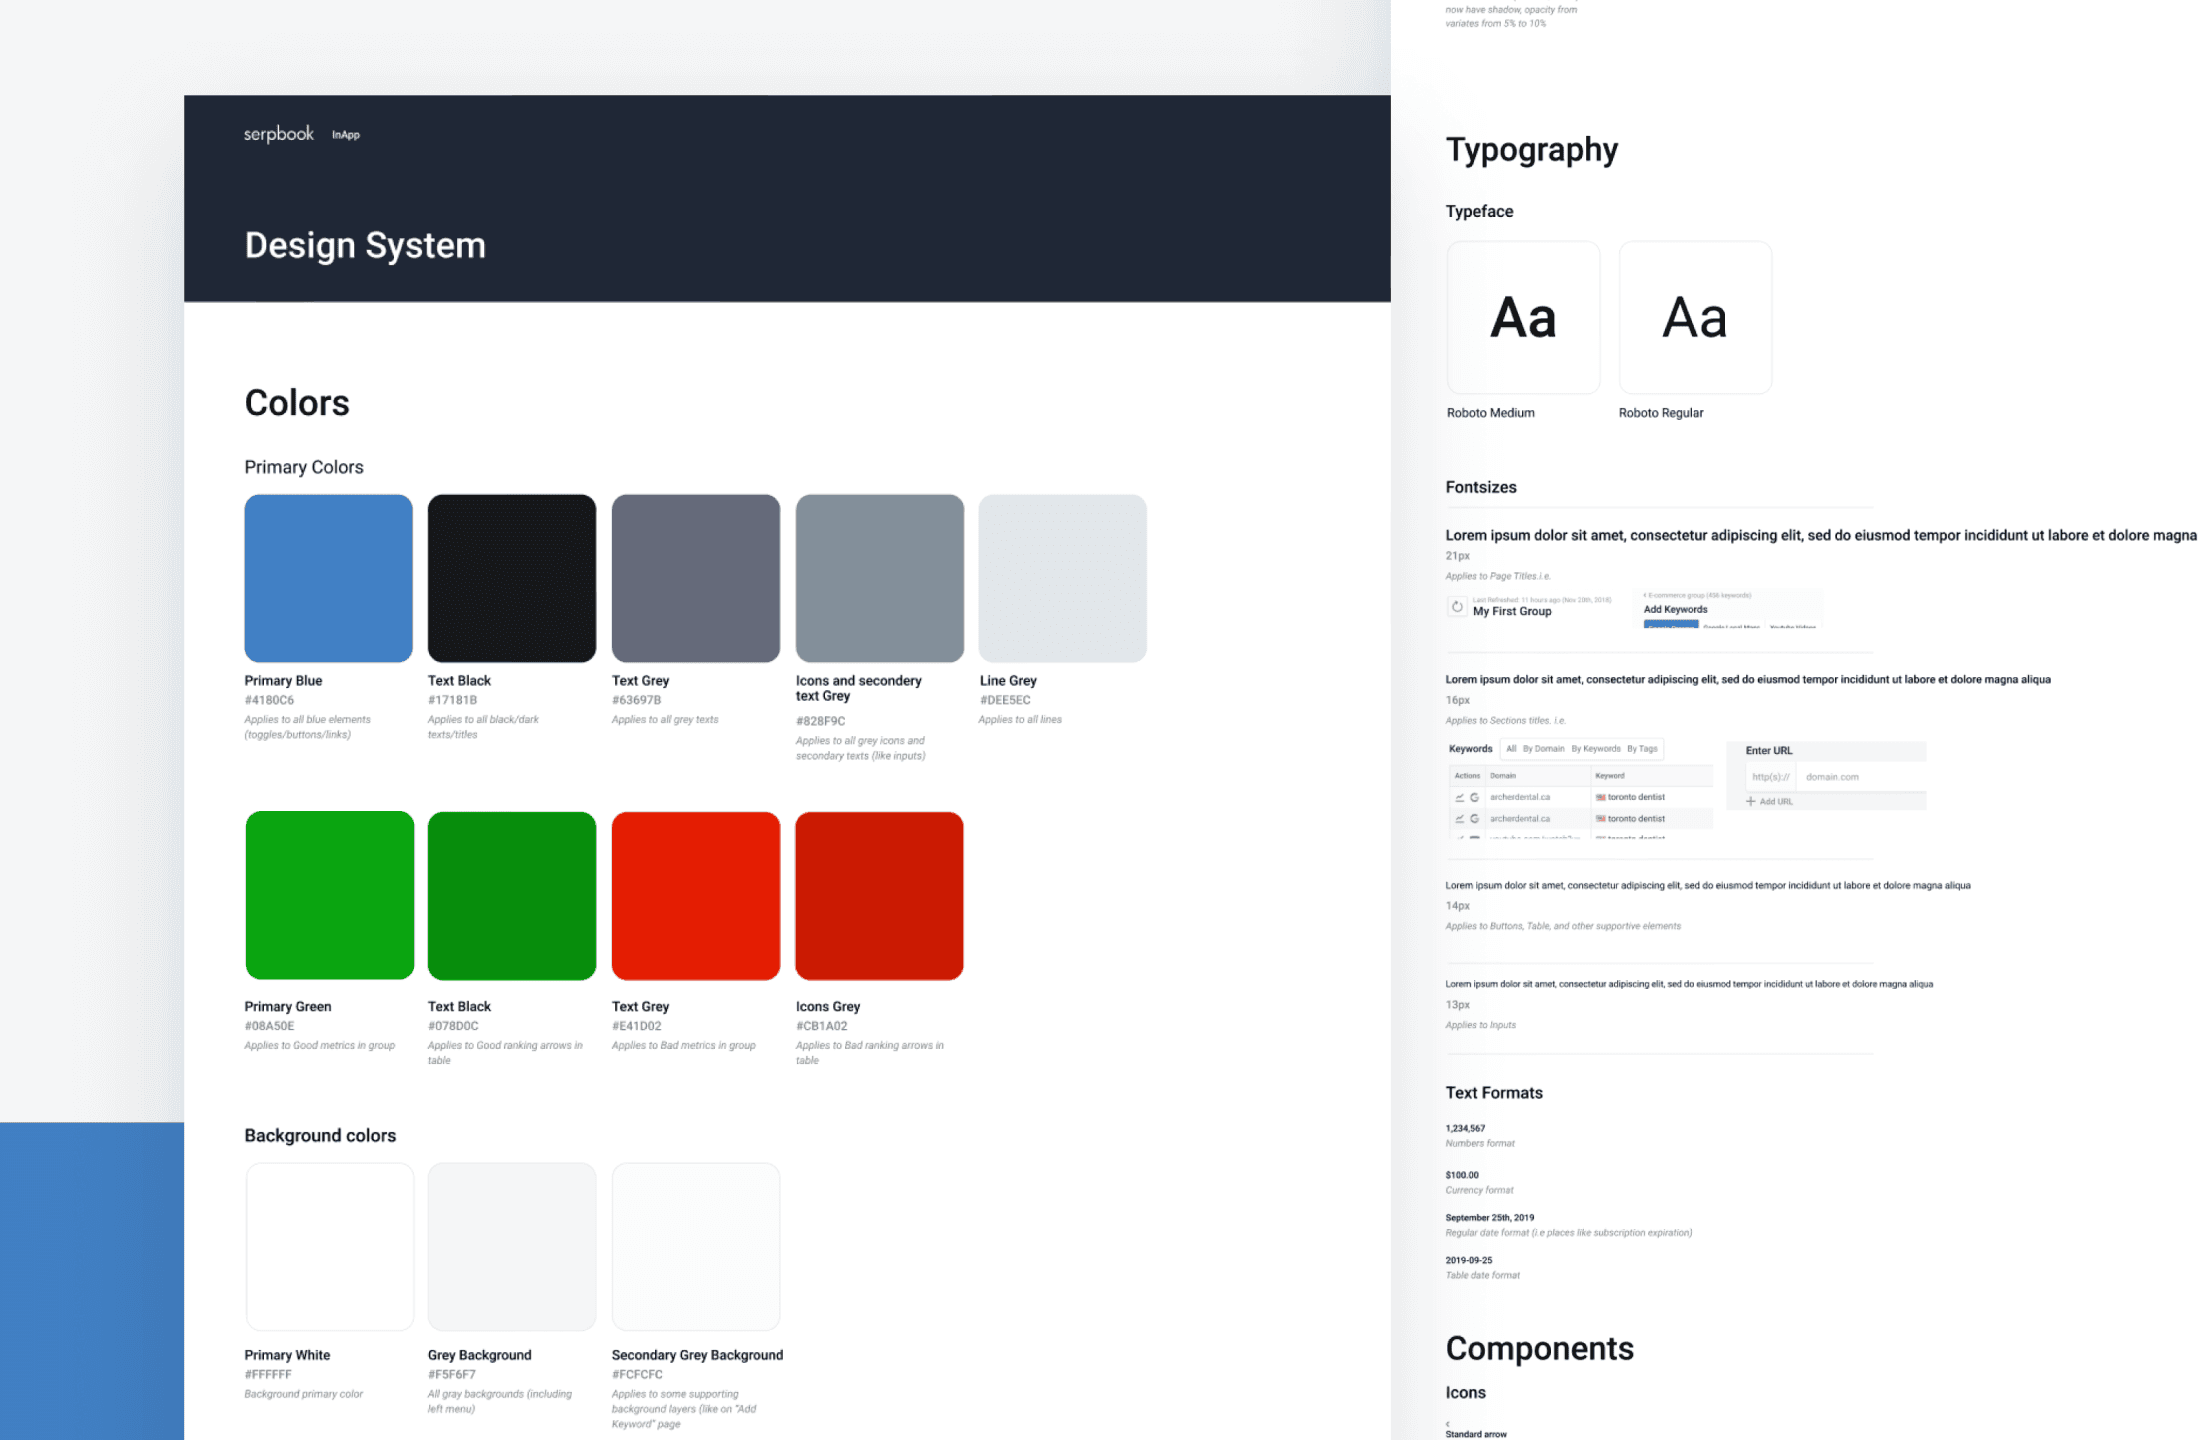Click the Roboto Regular typeface card
Viewport: 2200px width, 1440px height.
click(1694, 318)
